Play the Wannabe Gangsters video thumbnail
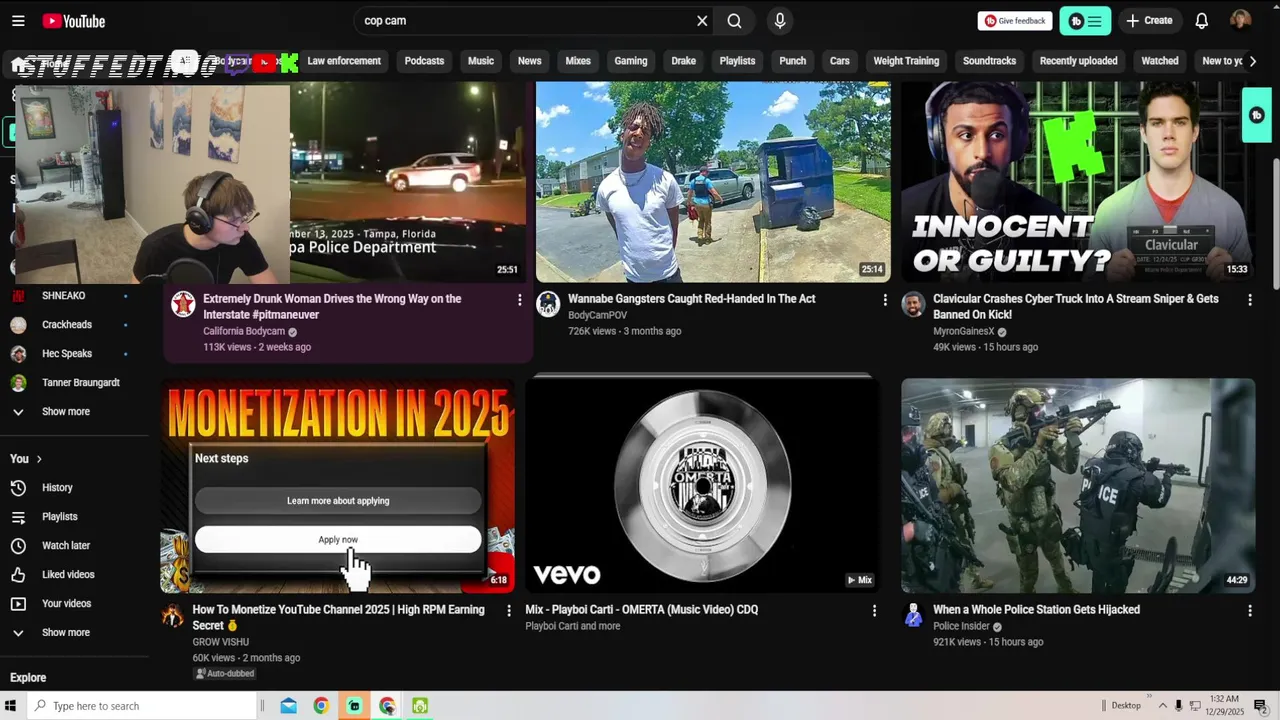Viewport: 1280px width, 720px height. click(713, 182)
